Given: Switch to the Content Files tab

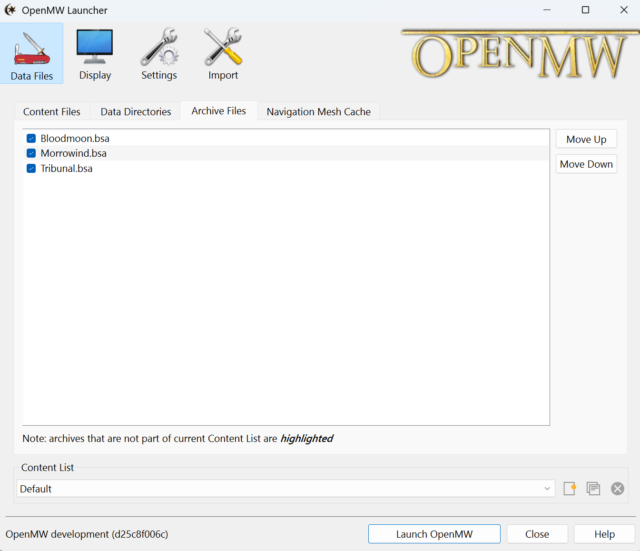Looking at the screenshot, I should tap(52, 112).
